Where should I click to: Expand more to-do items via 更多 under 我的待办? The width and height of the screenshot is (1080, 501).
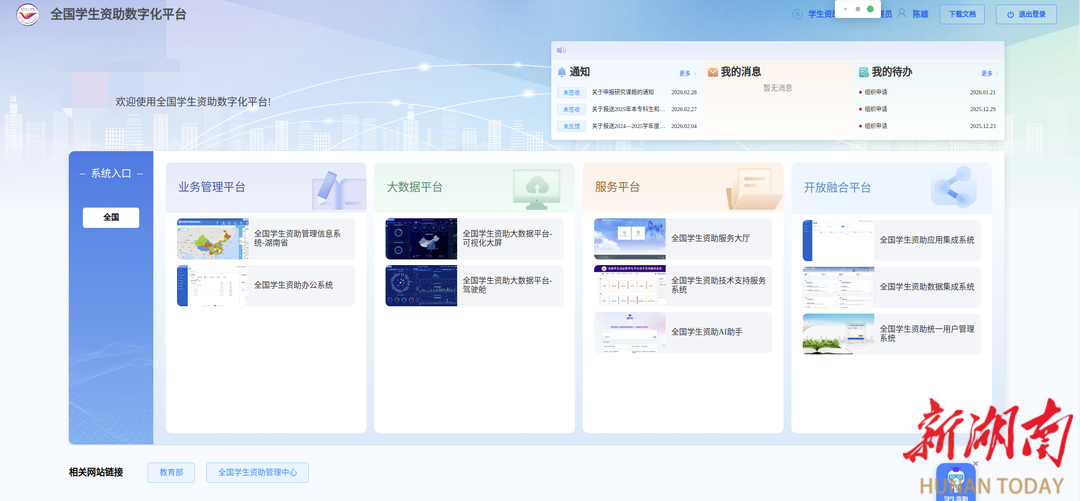pyautogui.click(x=988, y=73)
